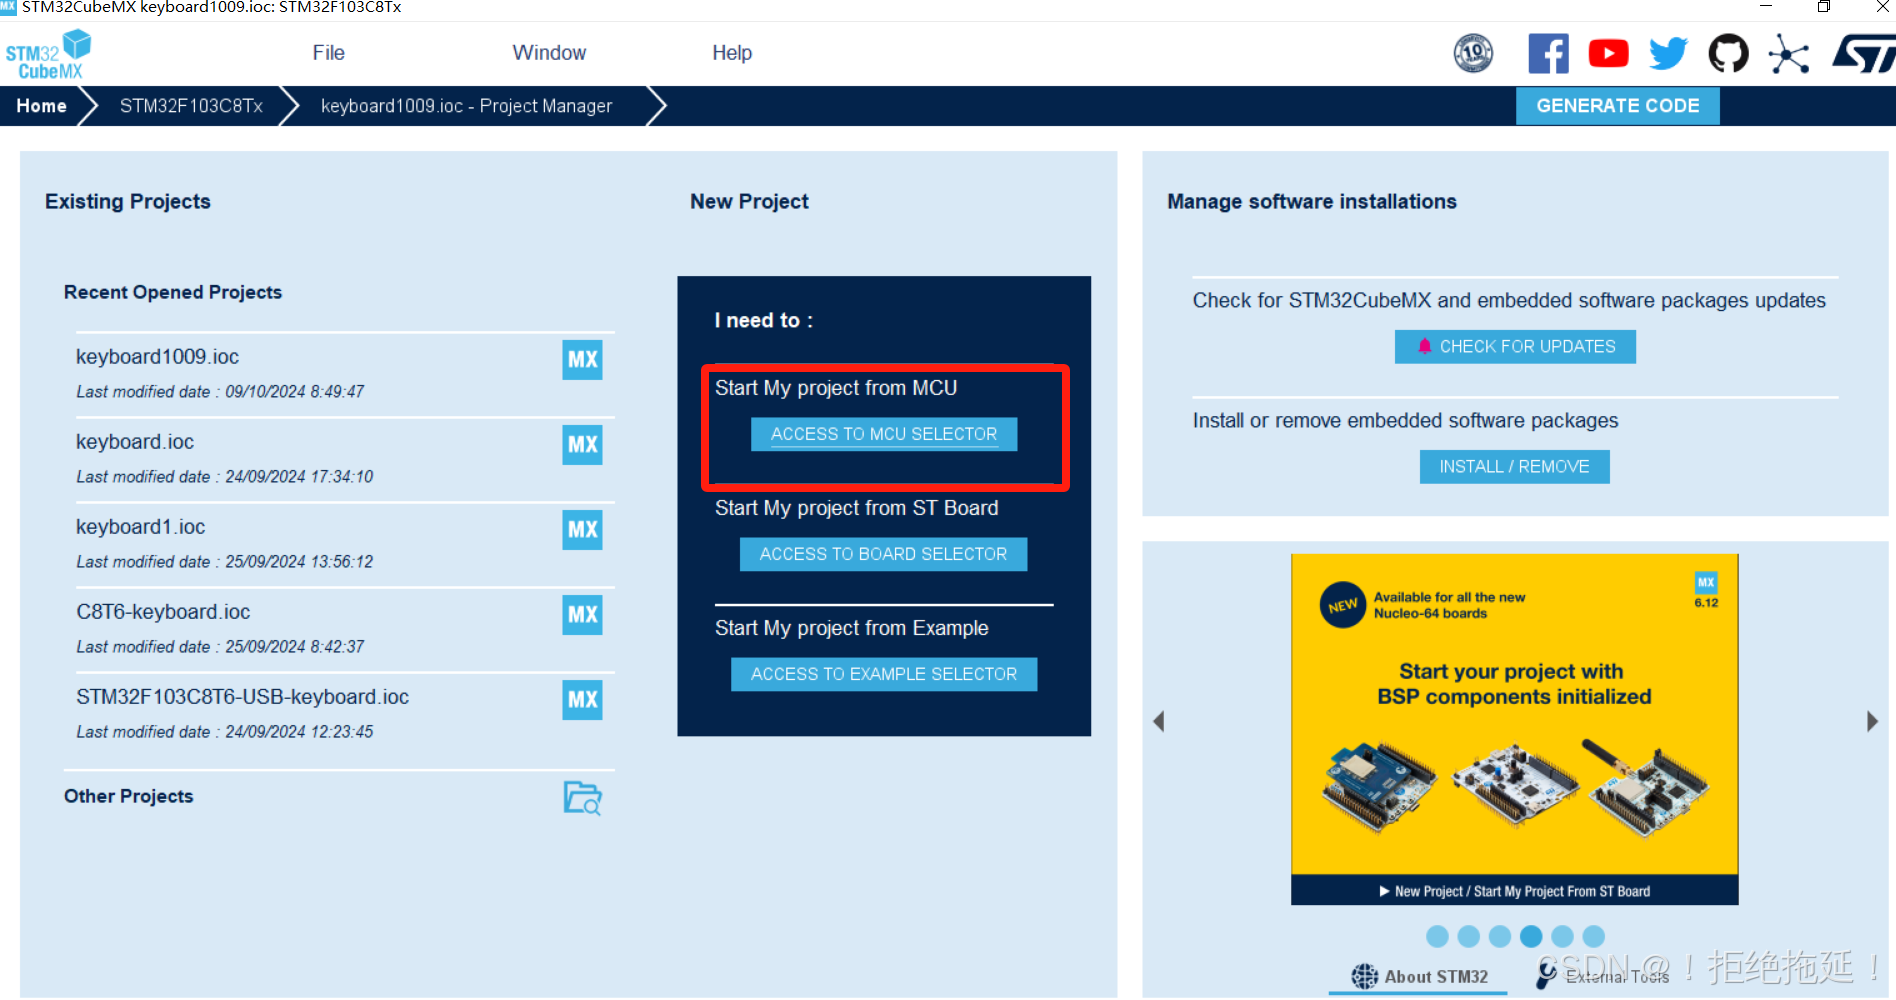Open the Window menu
This screenshot has width=1896, height=1000.
[549, 53]
